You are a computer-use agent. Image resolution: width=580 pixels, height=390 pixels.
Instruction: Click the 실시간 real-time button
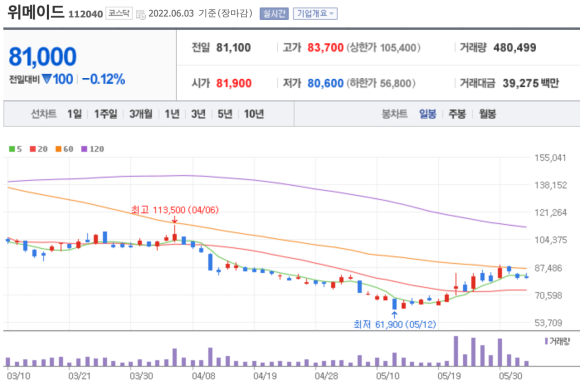click(274, 14)
